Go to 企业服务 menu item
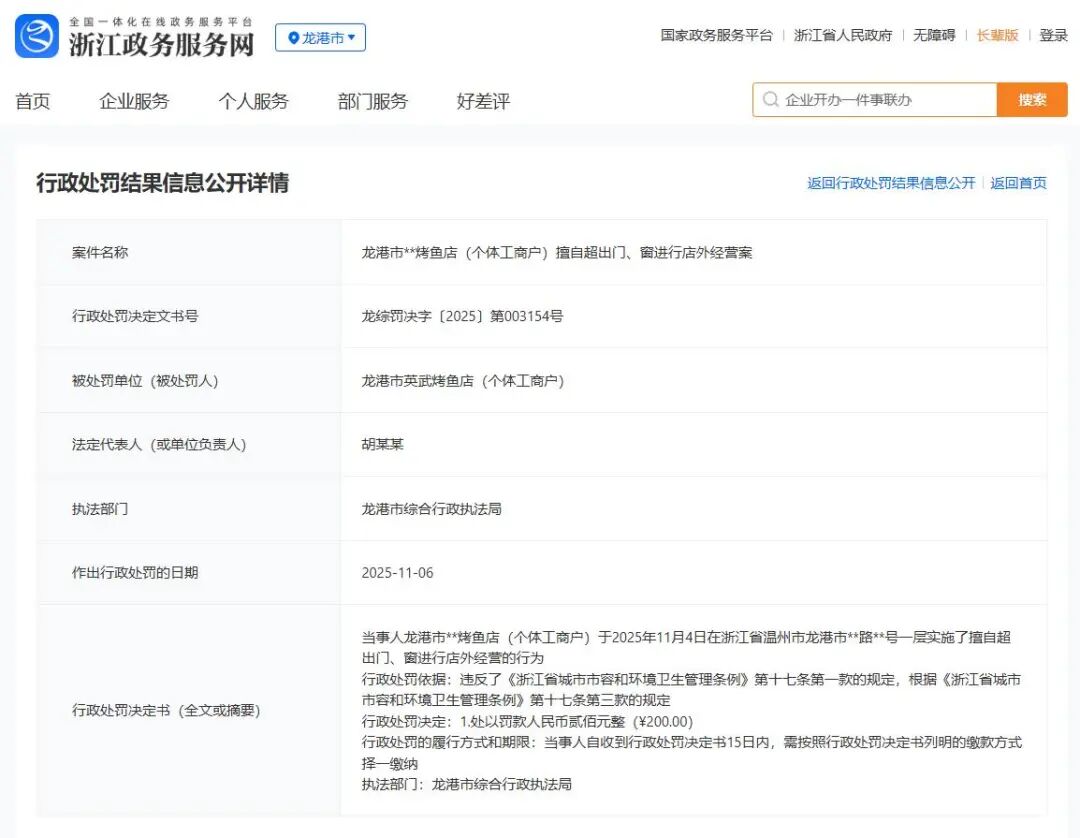The width and height of the screenshot is (1080, 838). [134, 101]
